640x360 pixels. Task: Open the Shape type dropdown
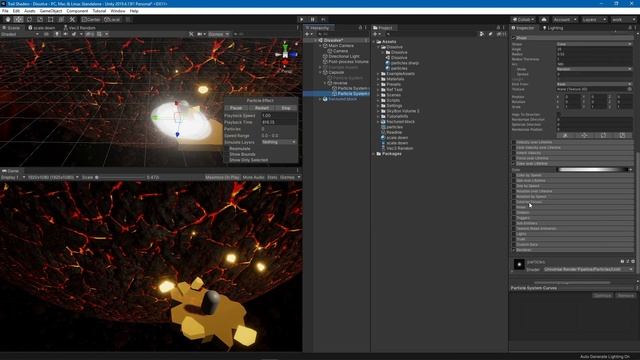pyautogui.click(x=594, y=44)
